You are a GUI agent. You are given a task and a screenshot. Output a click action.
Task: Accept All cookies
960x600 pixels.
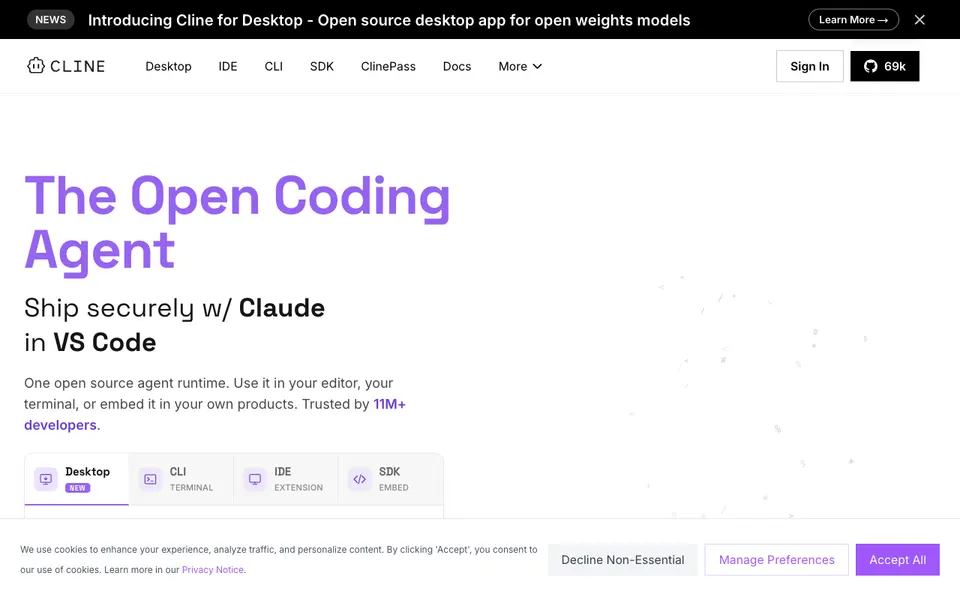[x=898, y=560]
